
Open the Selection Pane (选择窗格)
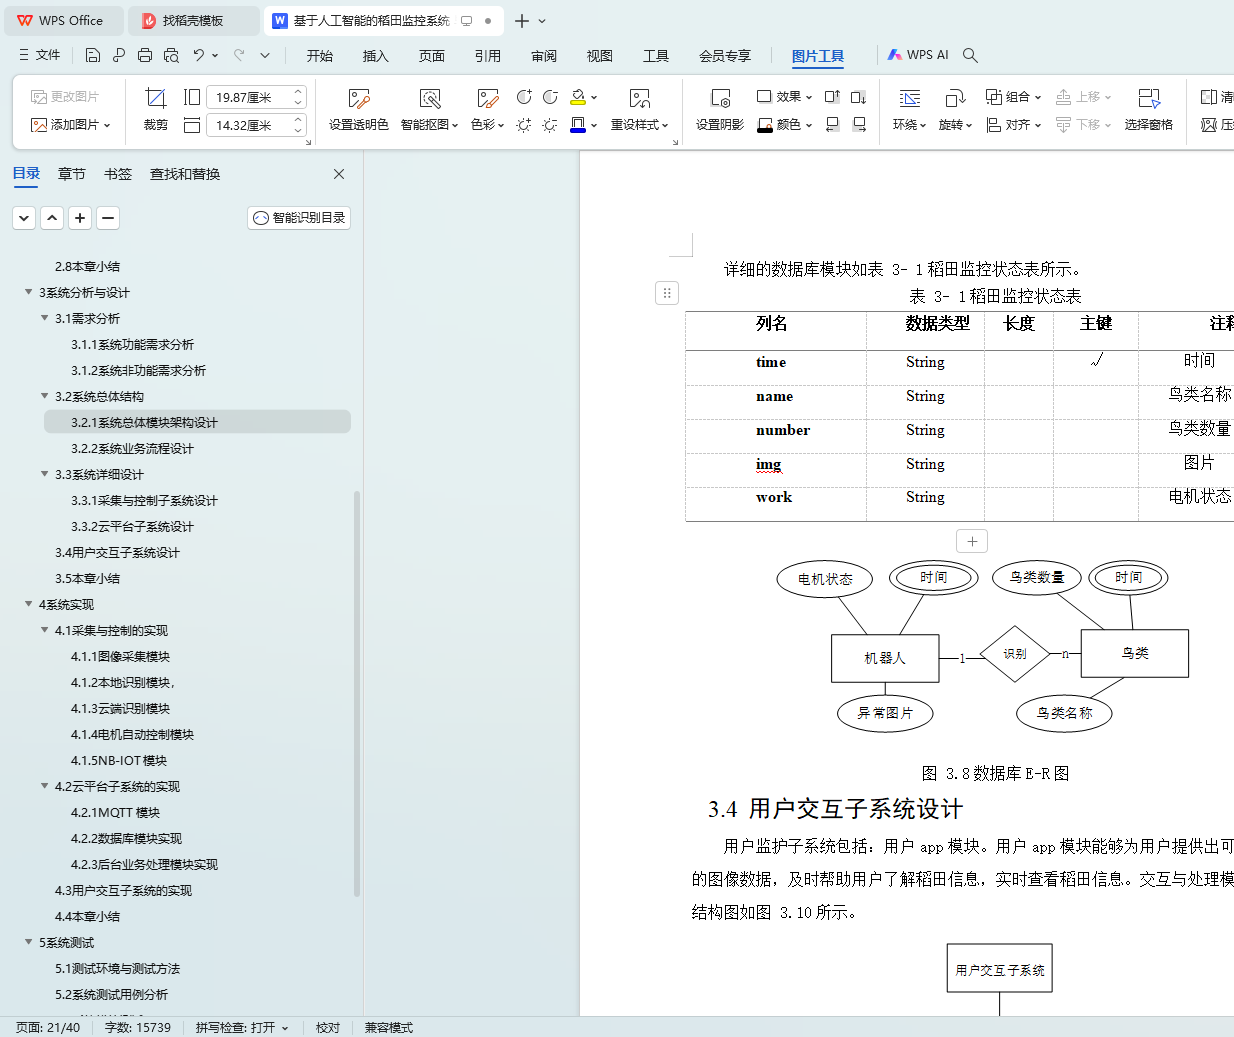[1148, 110]
